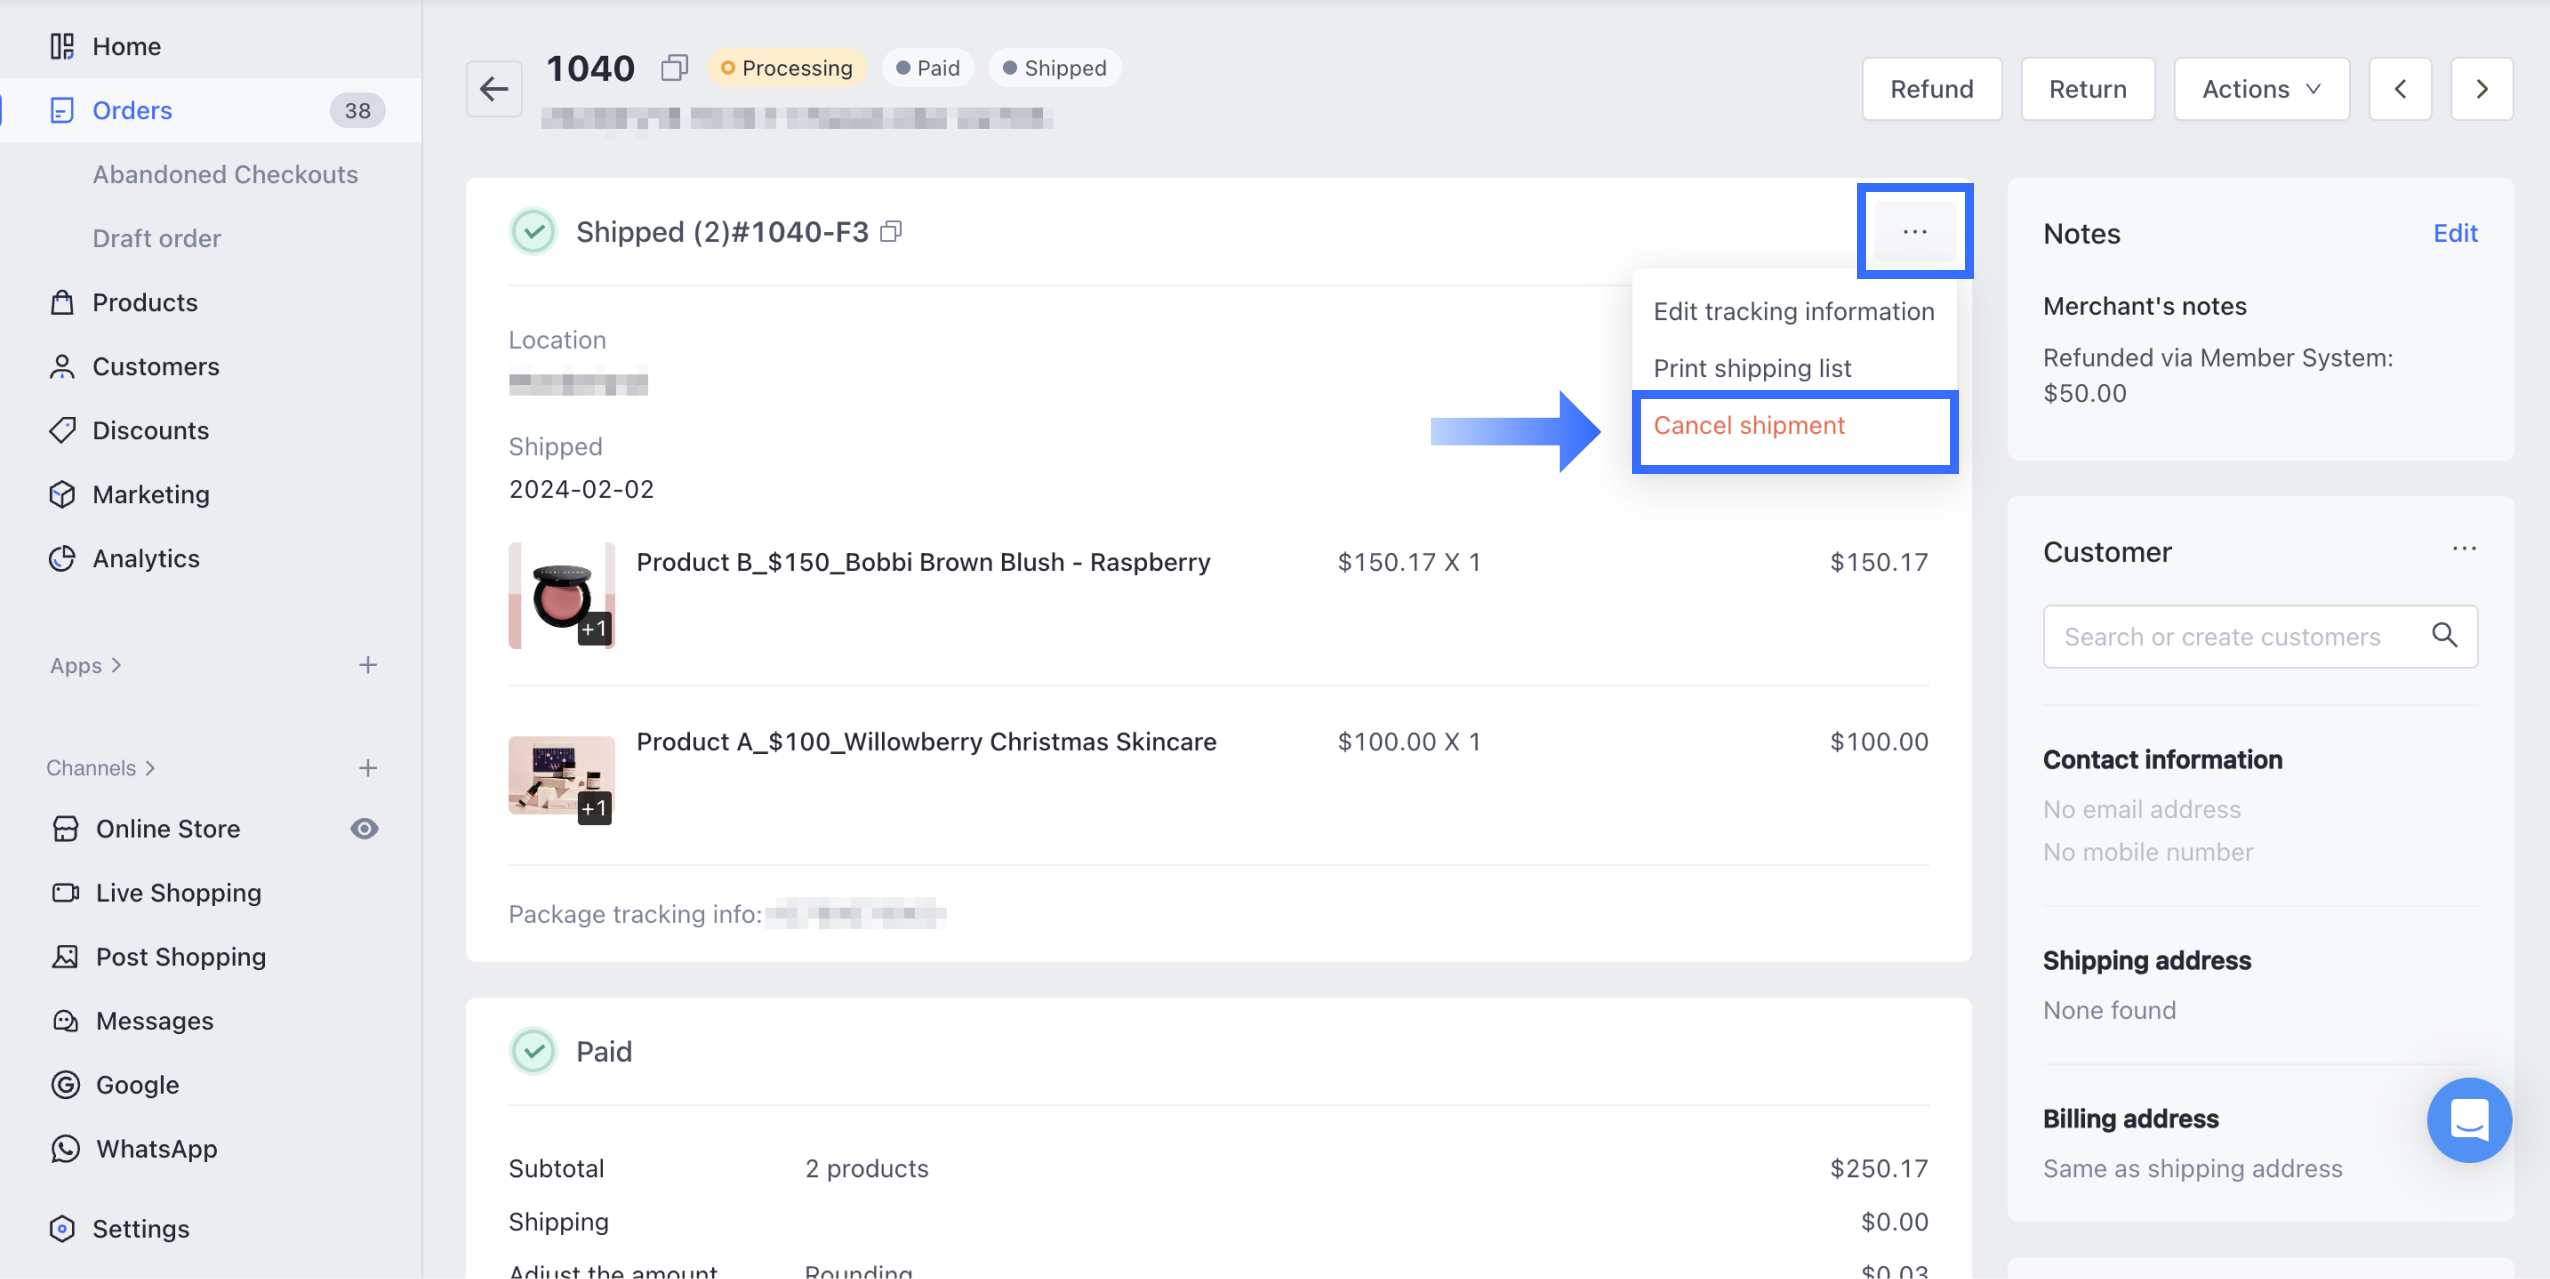Click Edit link in Notes

tap(2455, 233)
